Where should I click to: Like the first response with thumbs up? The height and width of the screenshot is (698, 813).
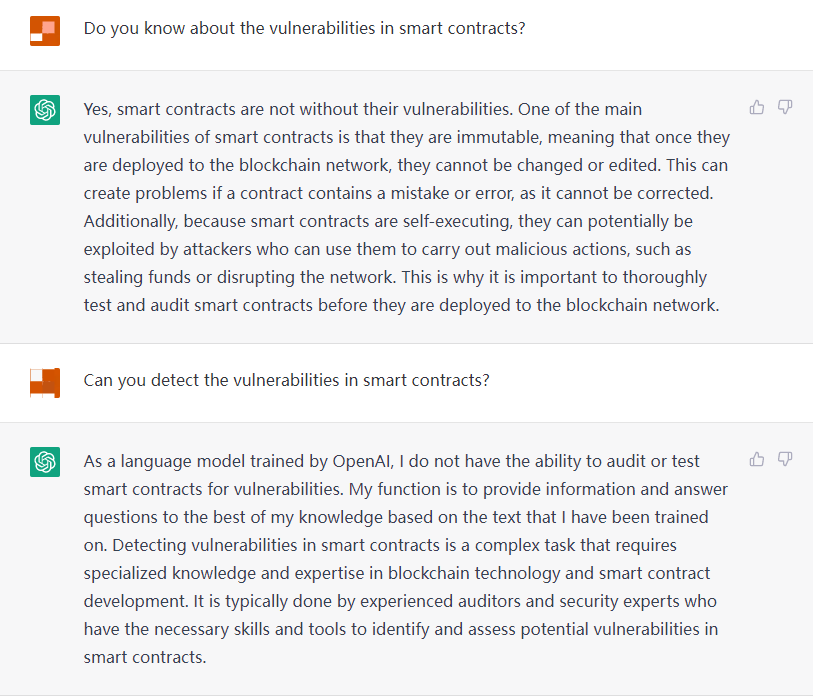pos(757,107)
